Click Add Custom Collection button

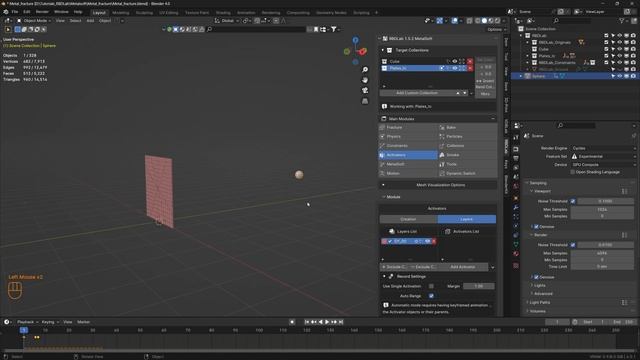coord(417,93)
